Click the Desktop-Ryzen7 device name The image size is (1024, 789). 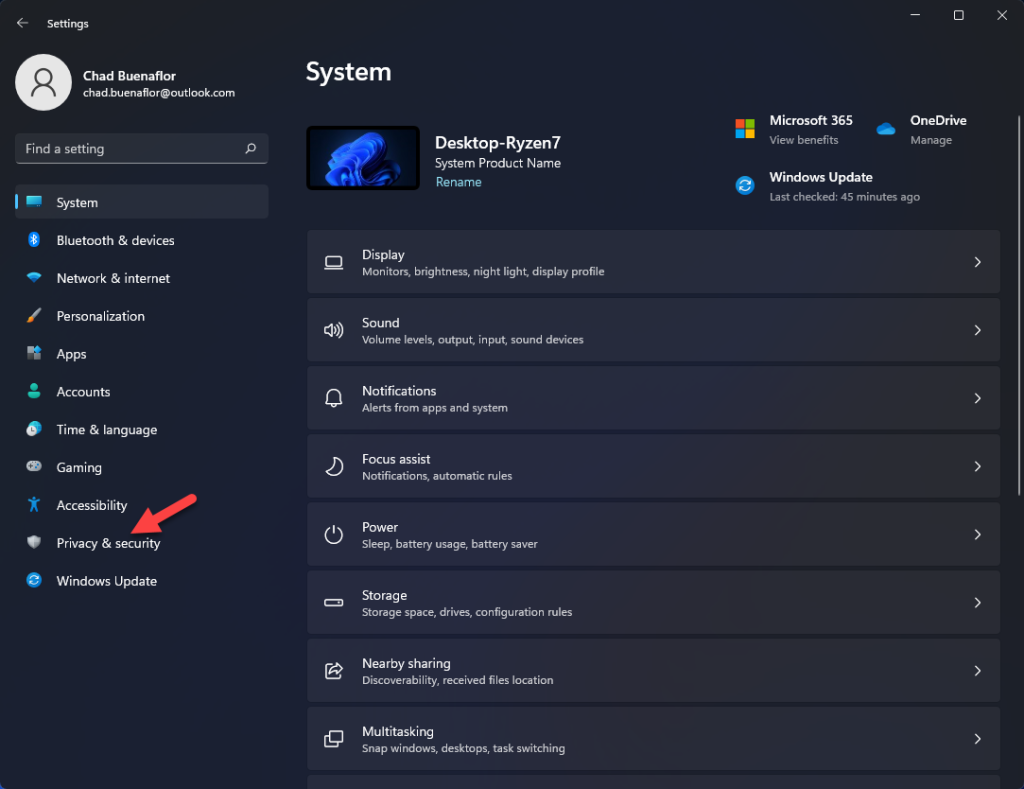pos(498,142)
